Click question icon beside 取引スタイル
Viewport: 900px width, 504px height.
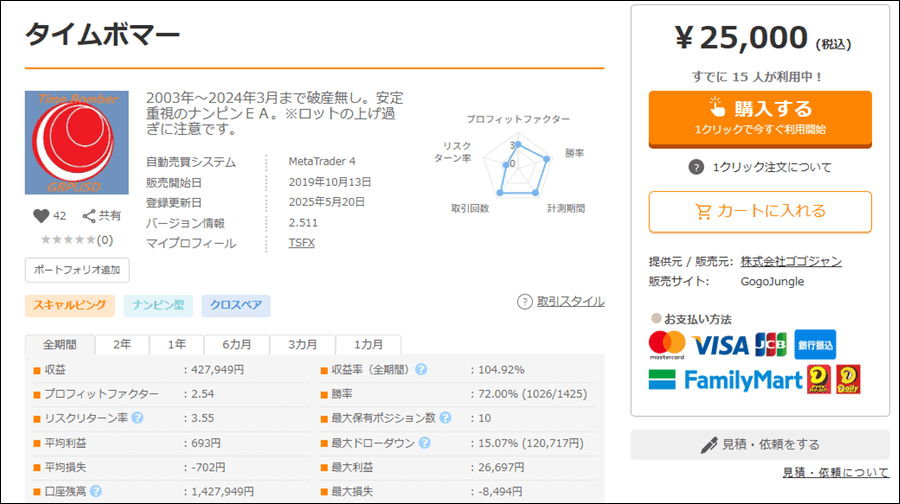525,301
